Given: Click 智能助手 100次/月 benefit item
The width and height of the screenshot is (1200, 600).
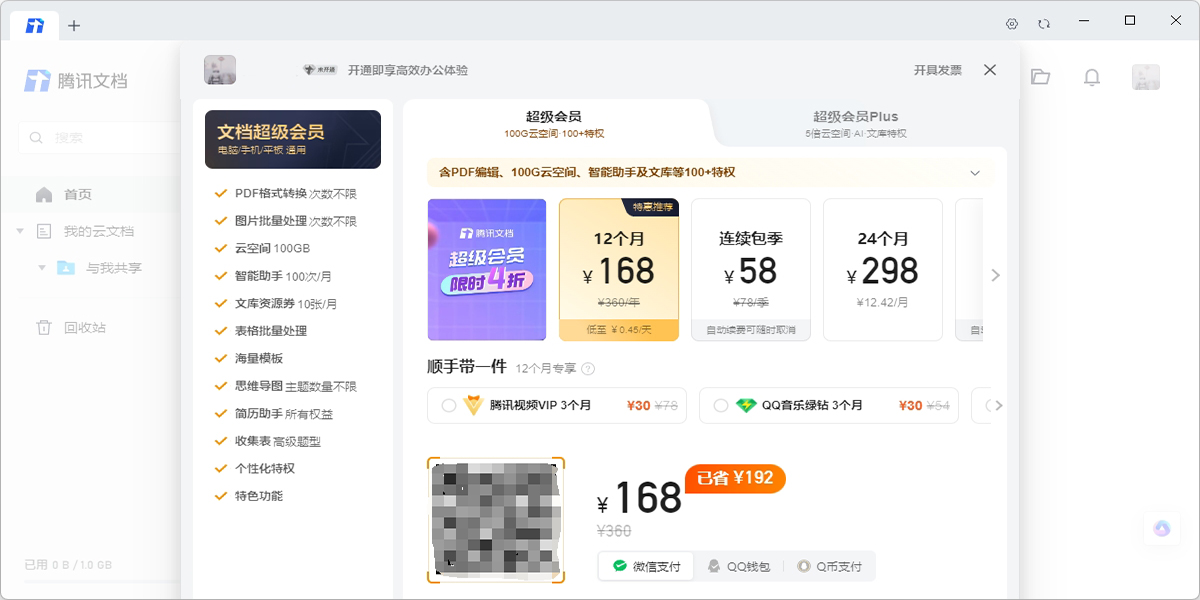Looking at the screenshot, I should click(x=273, y=276).
